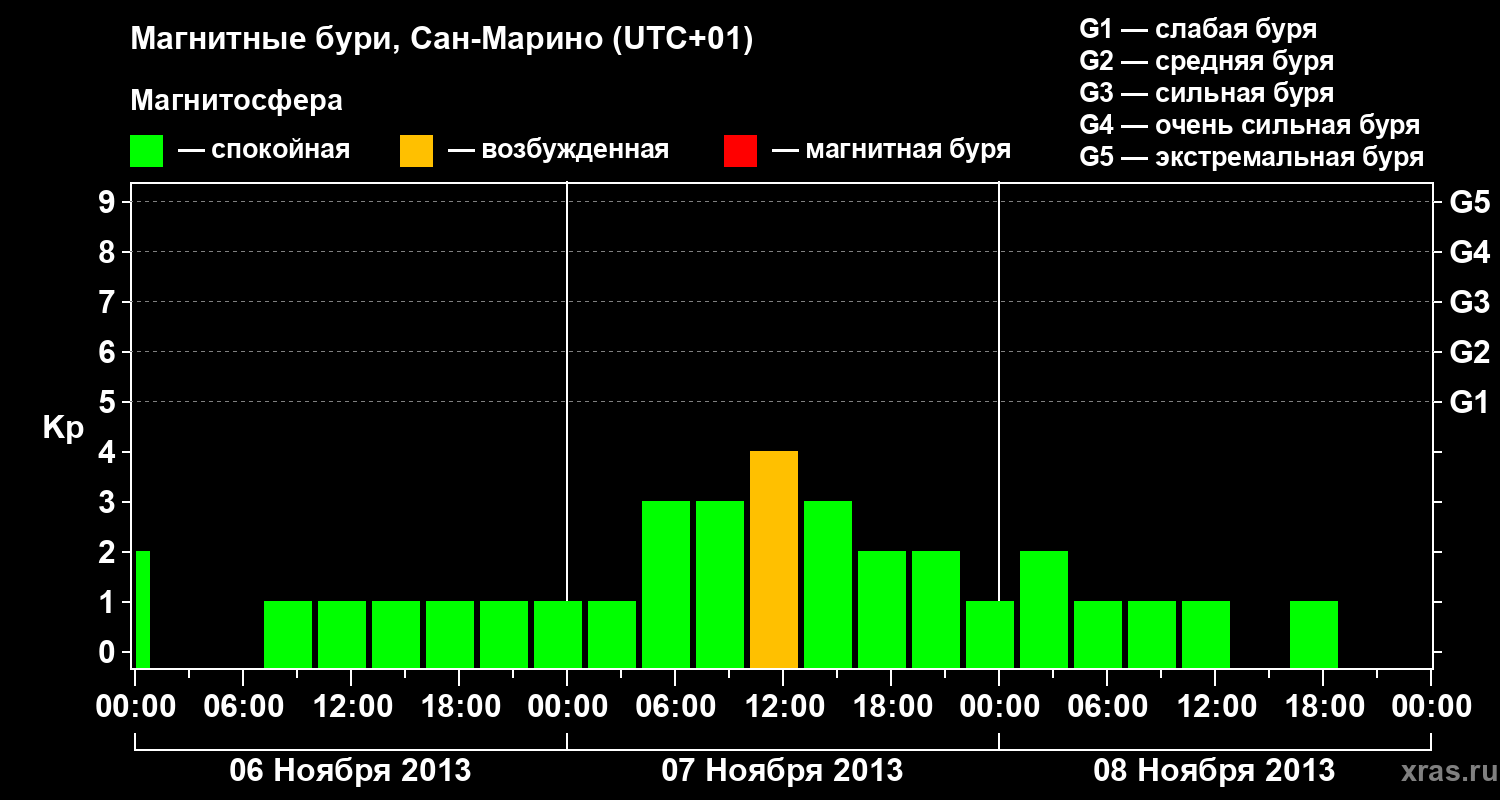Image resolution: width=1500 pixels, height=800 pixels.
Task: Click the G1 label on the right axis
Action: click(1470, 402)
